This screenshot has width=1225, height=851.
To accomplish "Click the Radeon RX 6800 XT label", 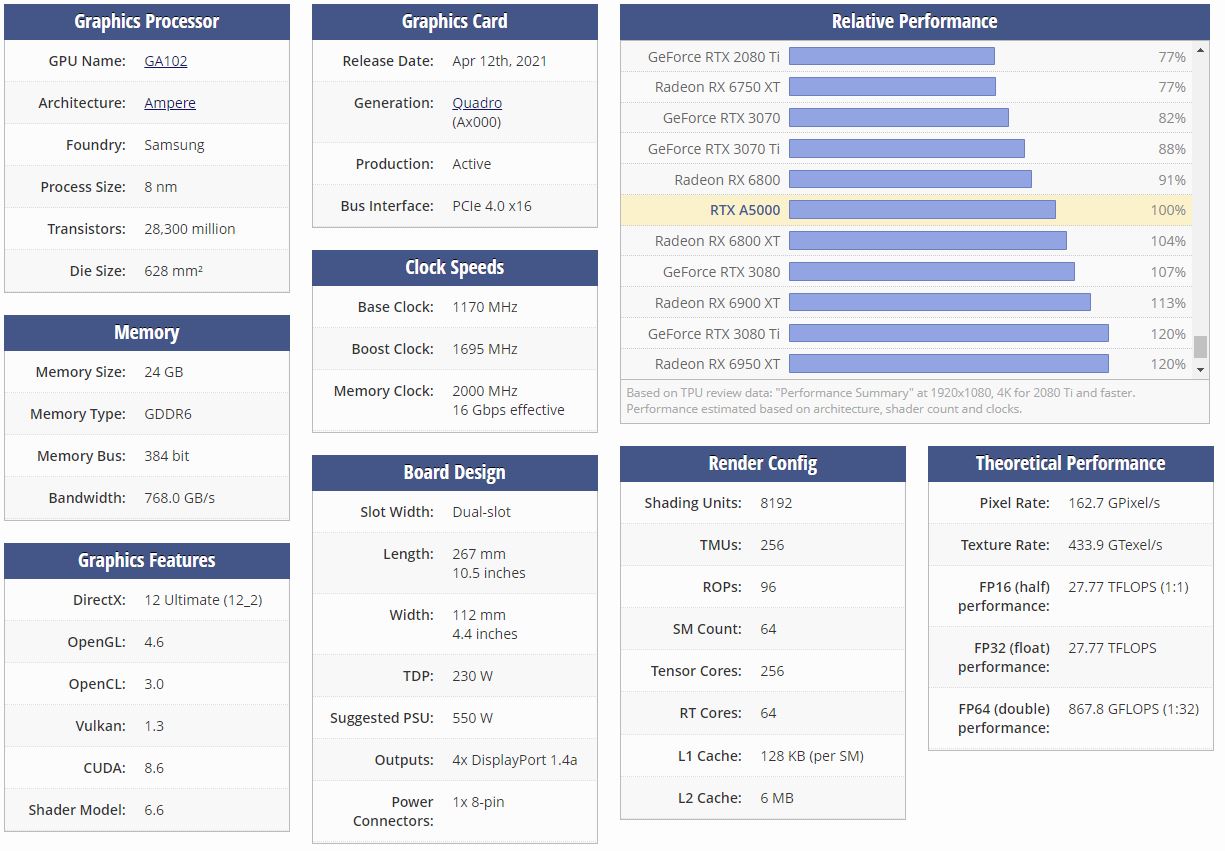I will coord(717,241).
